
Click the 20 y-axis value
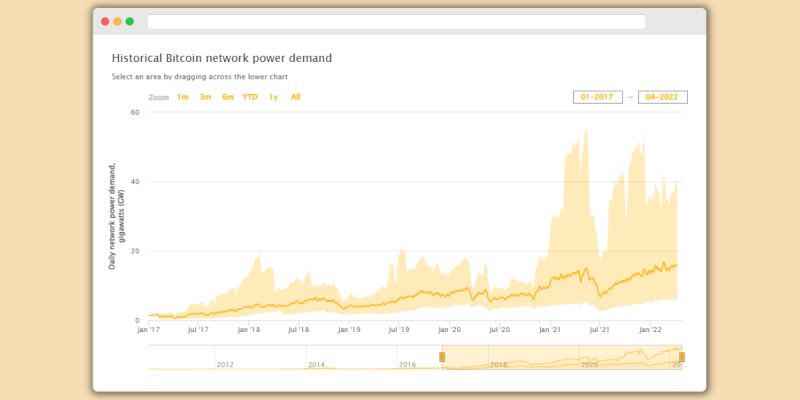pos(135,251)
